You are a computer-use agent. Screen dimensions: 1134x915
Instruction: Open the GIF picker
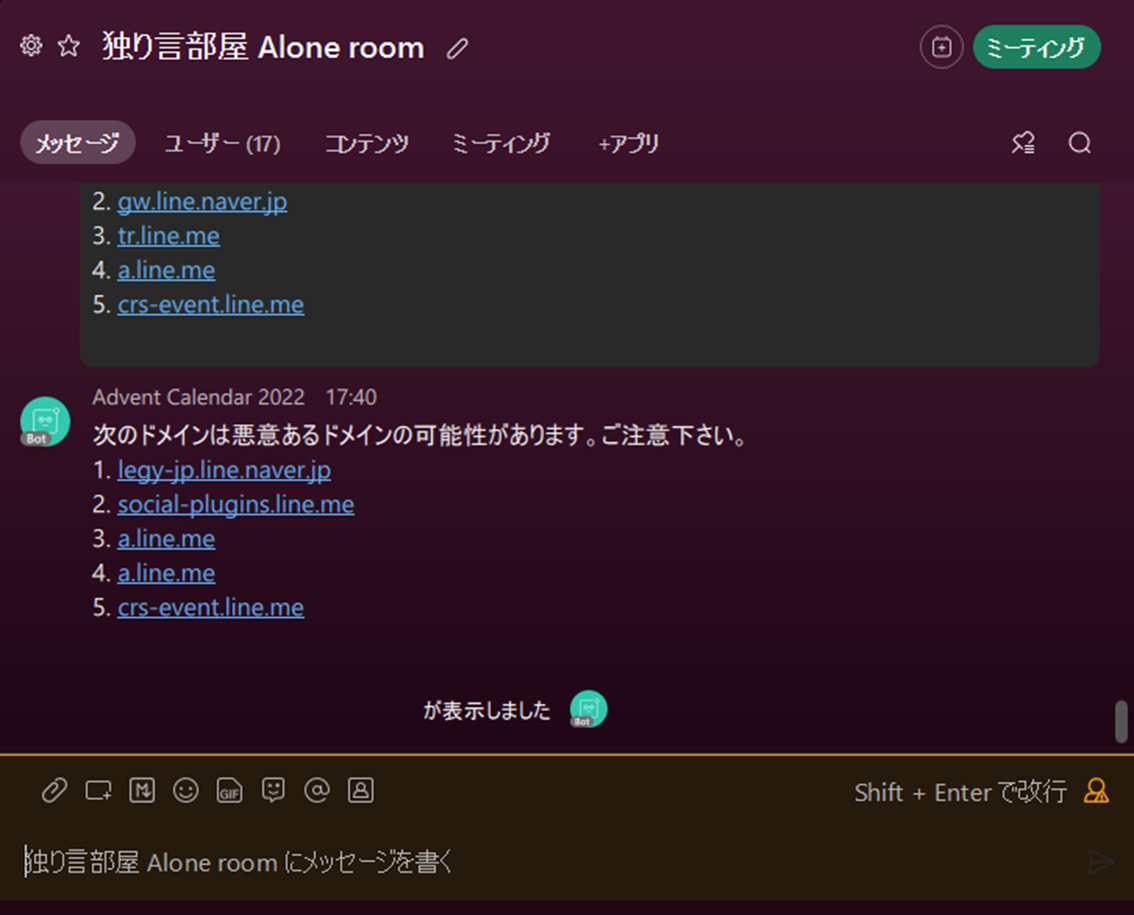point(229,790)
